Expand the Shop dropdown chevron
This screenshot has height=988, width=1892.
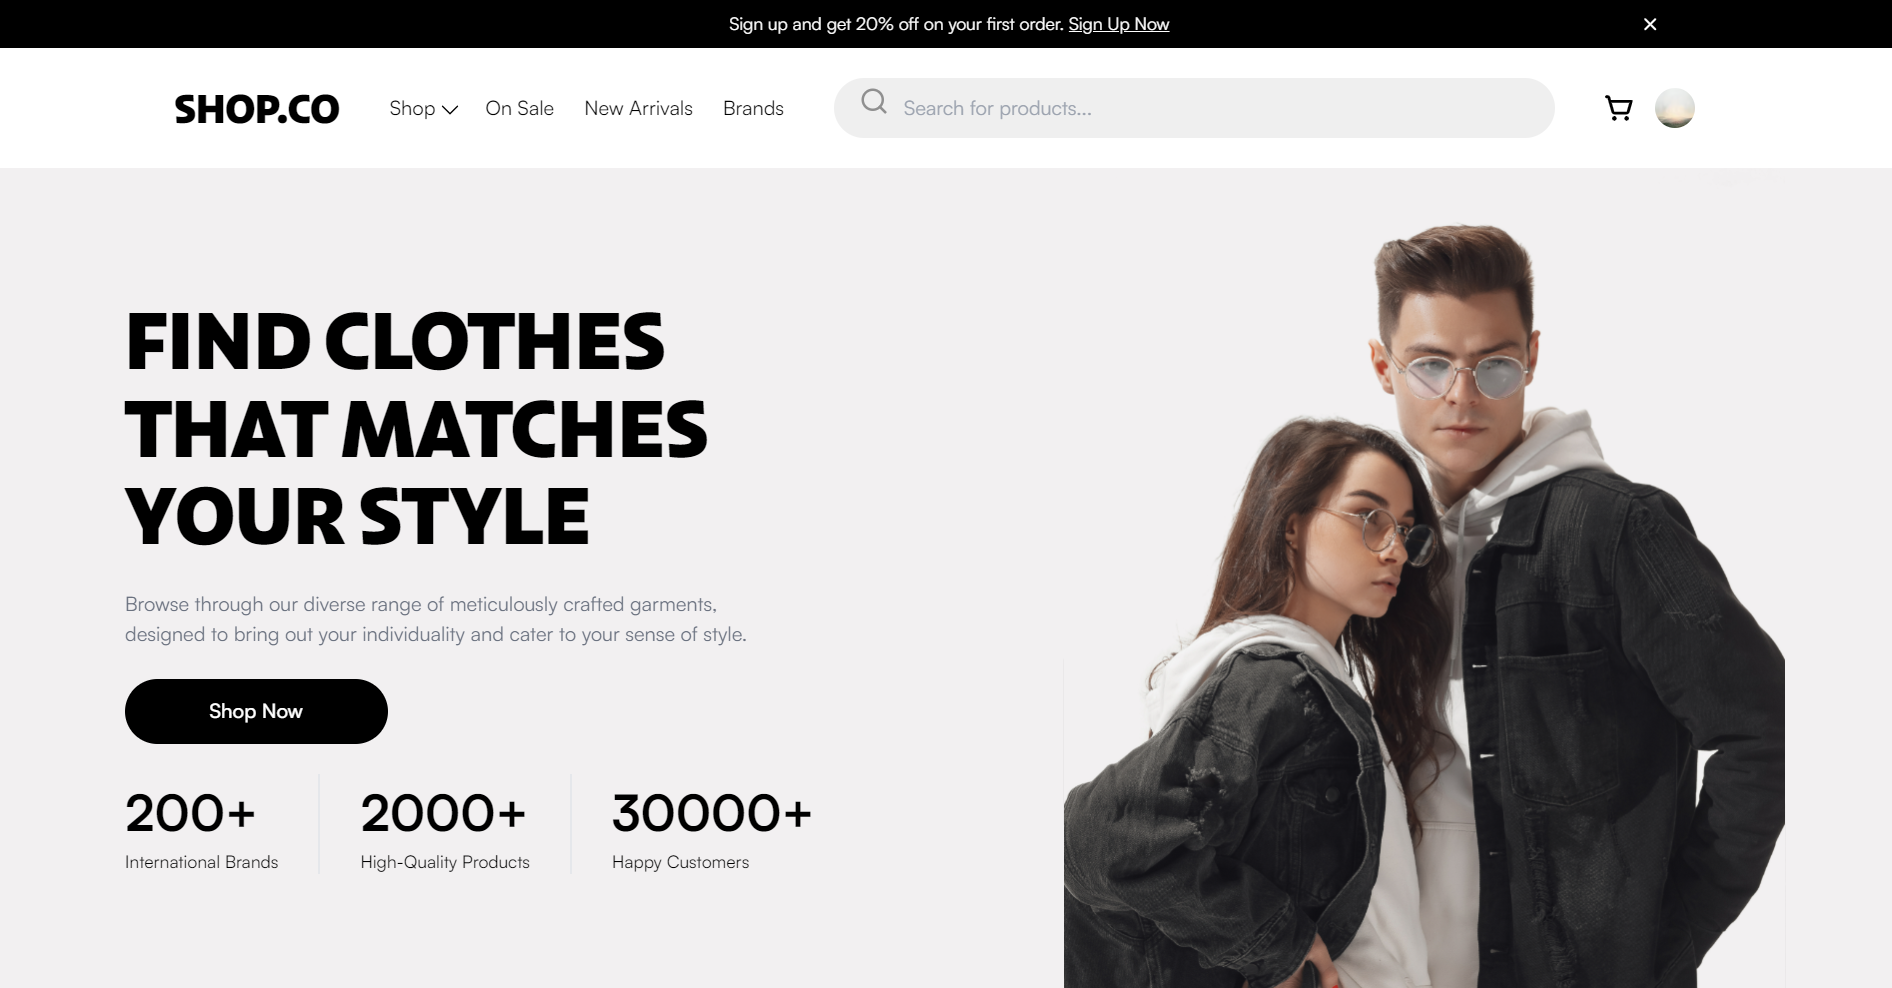coord(450,110)
